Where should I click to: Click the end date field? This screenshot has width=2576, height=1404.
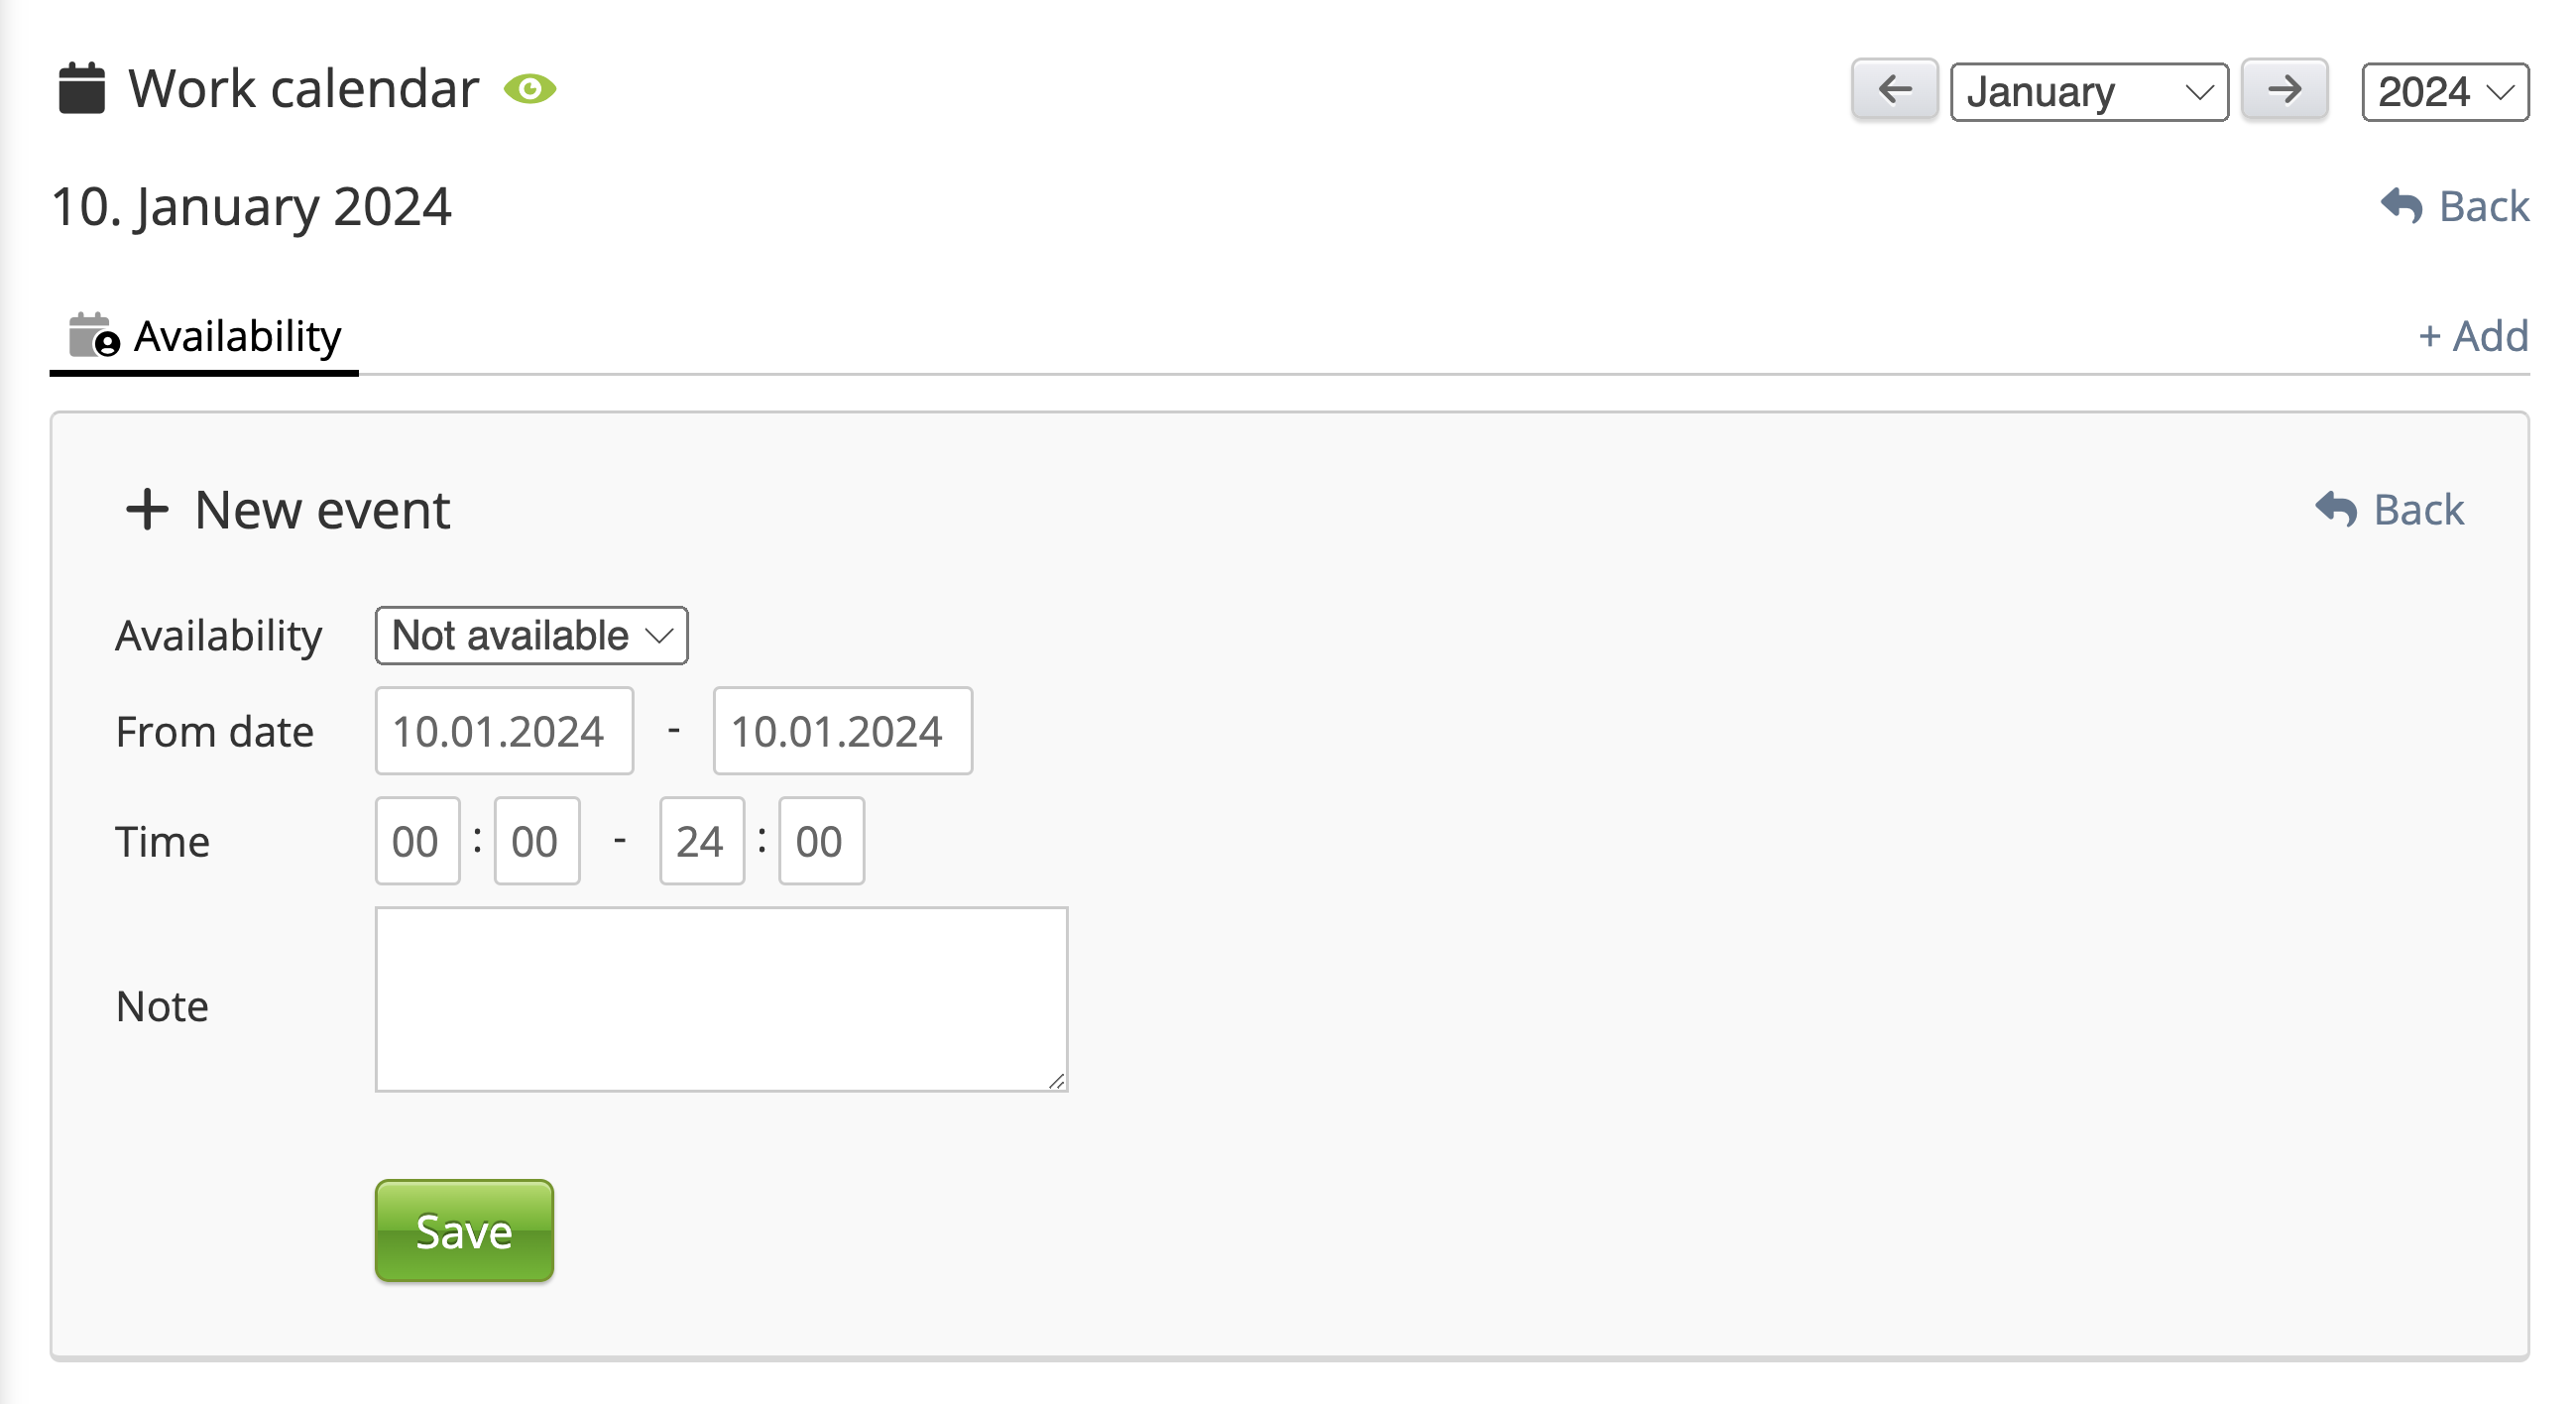842,731
